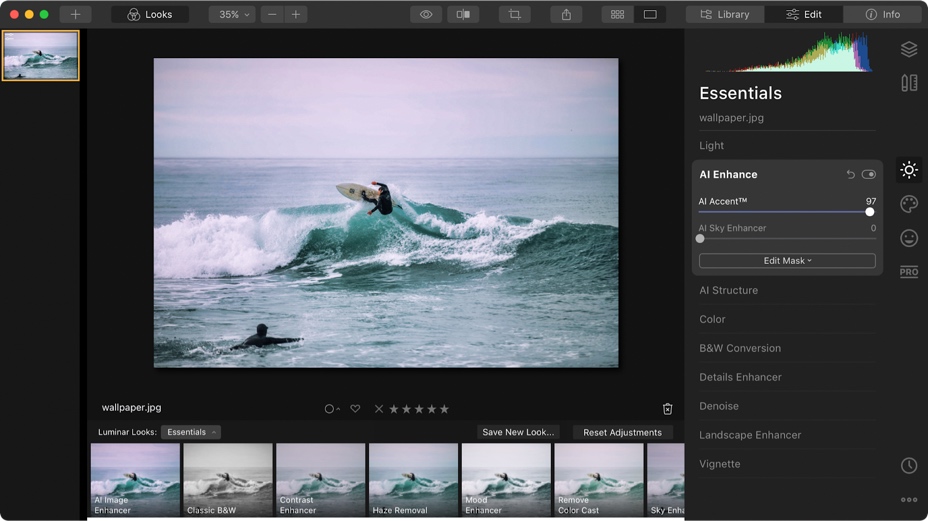The image size is (928, 521).
Task: Open the Edit Mask dropdown
Action: tap(787, 260)
